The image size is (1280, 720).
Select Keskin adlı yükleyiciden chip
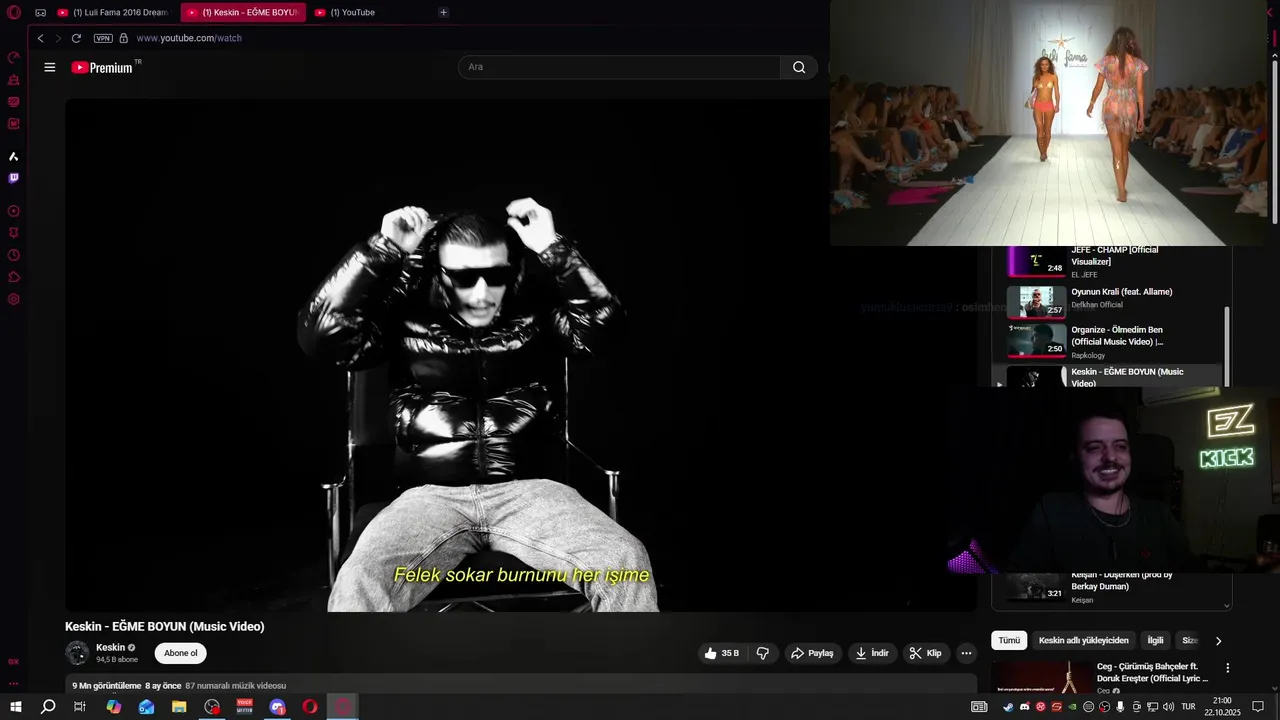pos(1083,640)
